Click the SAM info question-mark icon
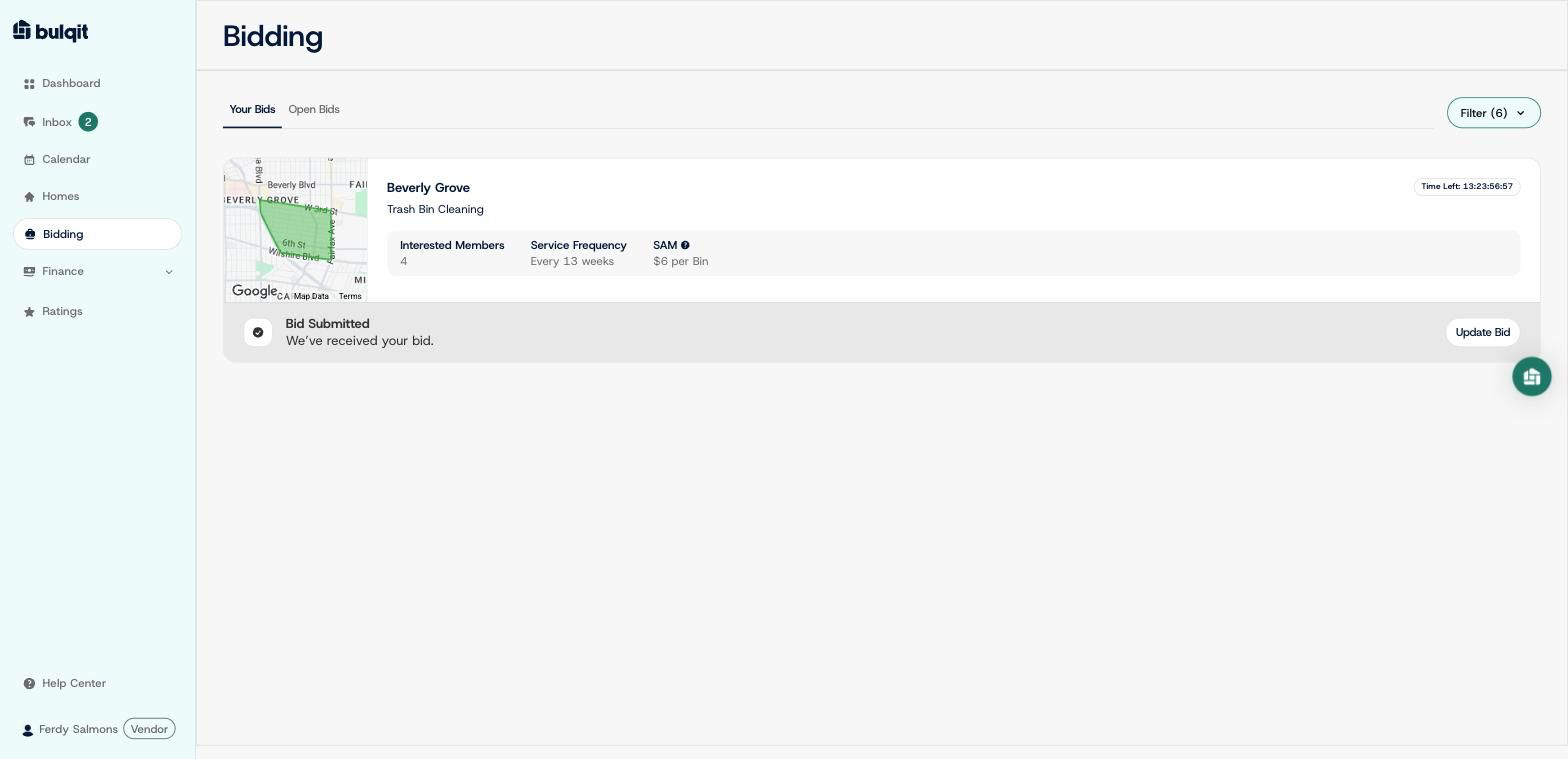 click(x=685, y=245)
